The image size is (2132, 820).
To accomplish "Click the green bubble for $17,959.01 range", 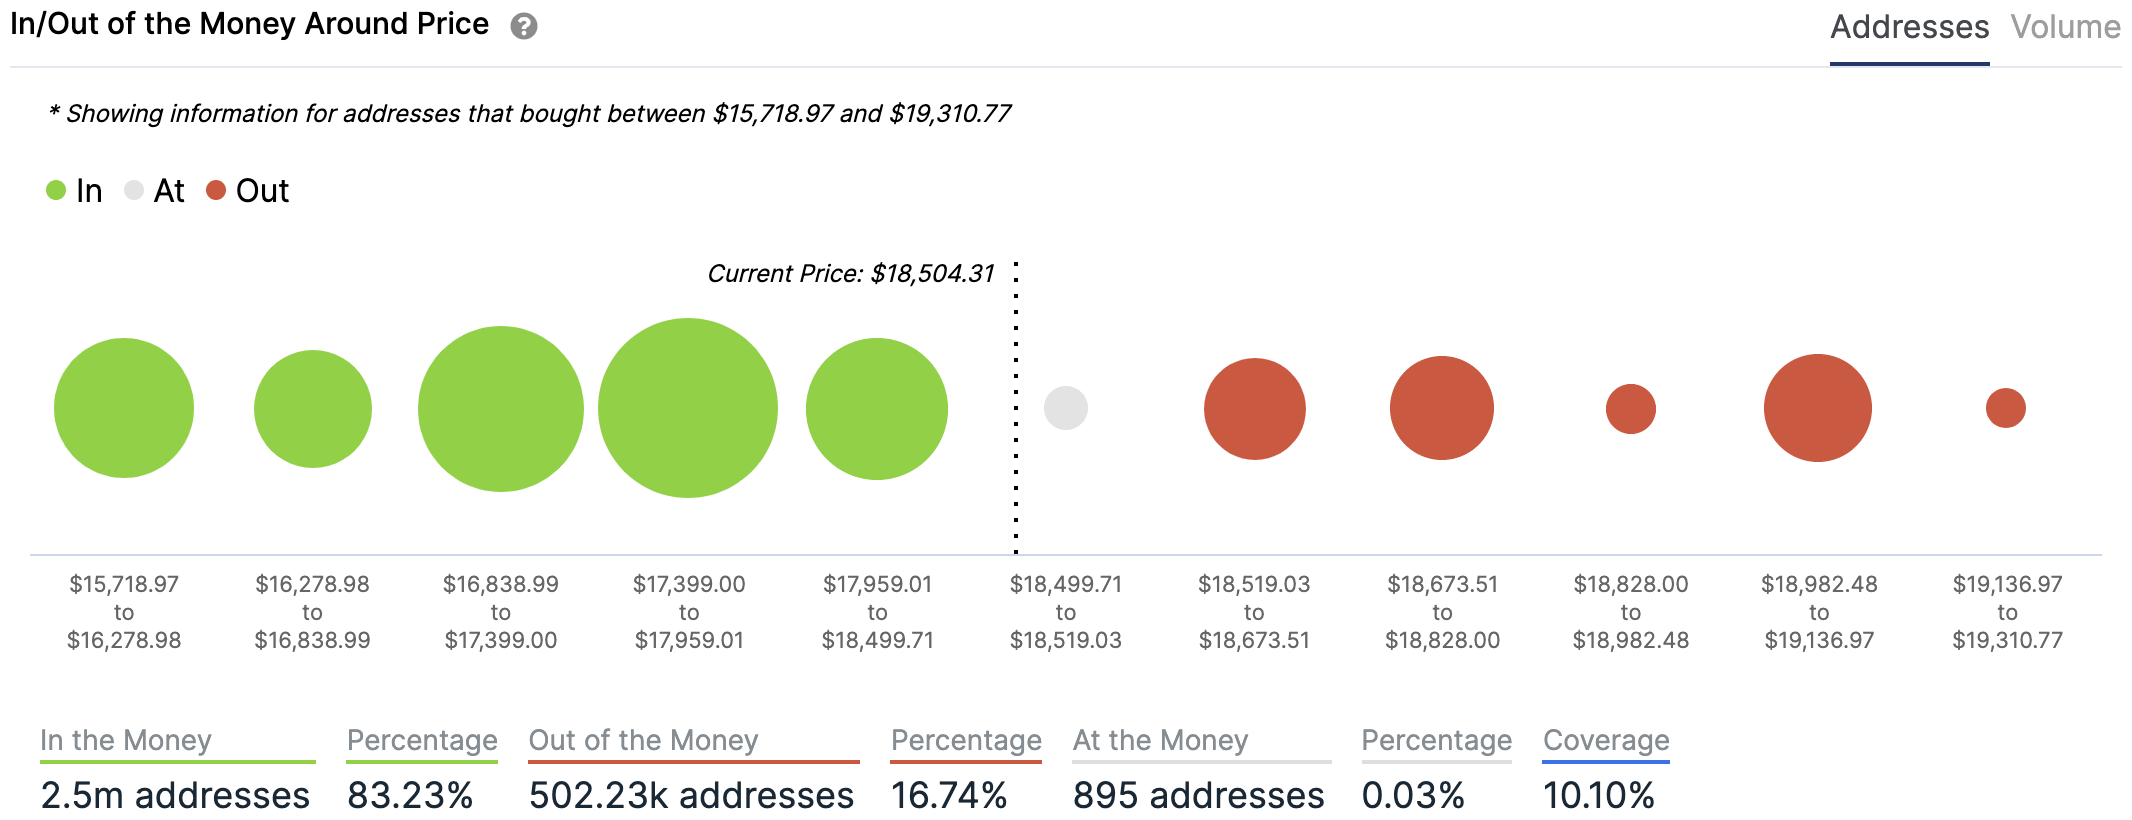I will click(877, 409).
